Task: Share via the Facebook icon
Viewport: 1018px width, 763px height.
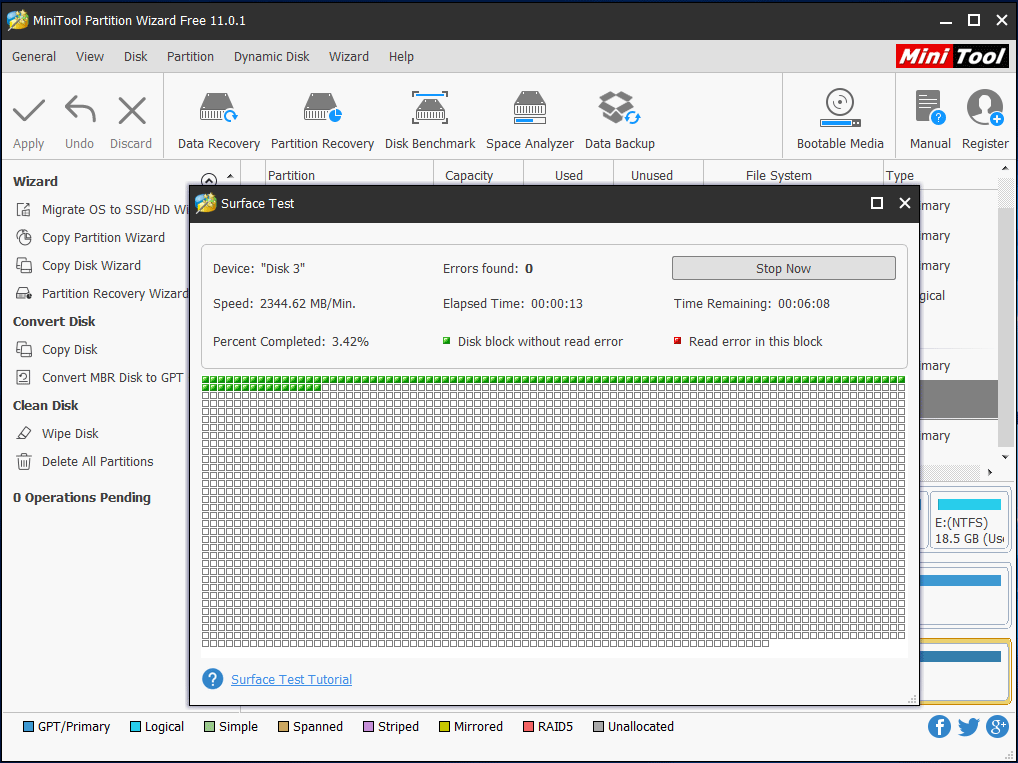Action: click(939, 727)
